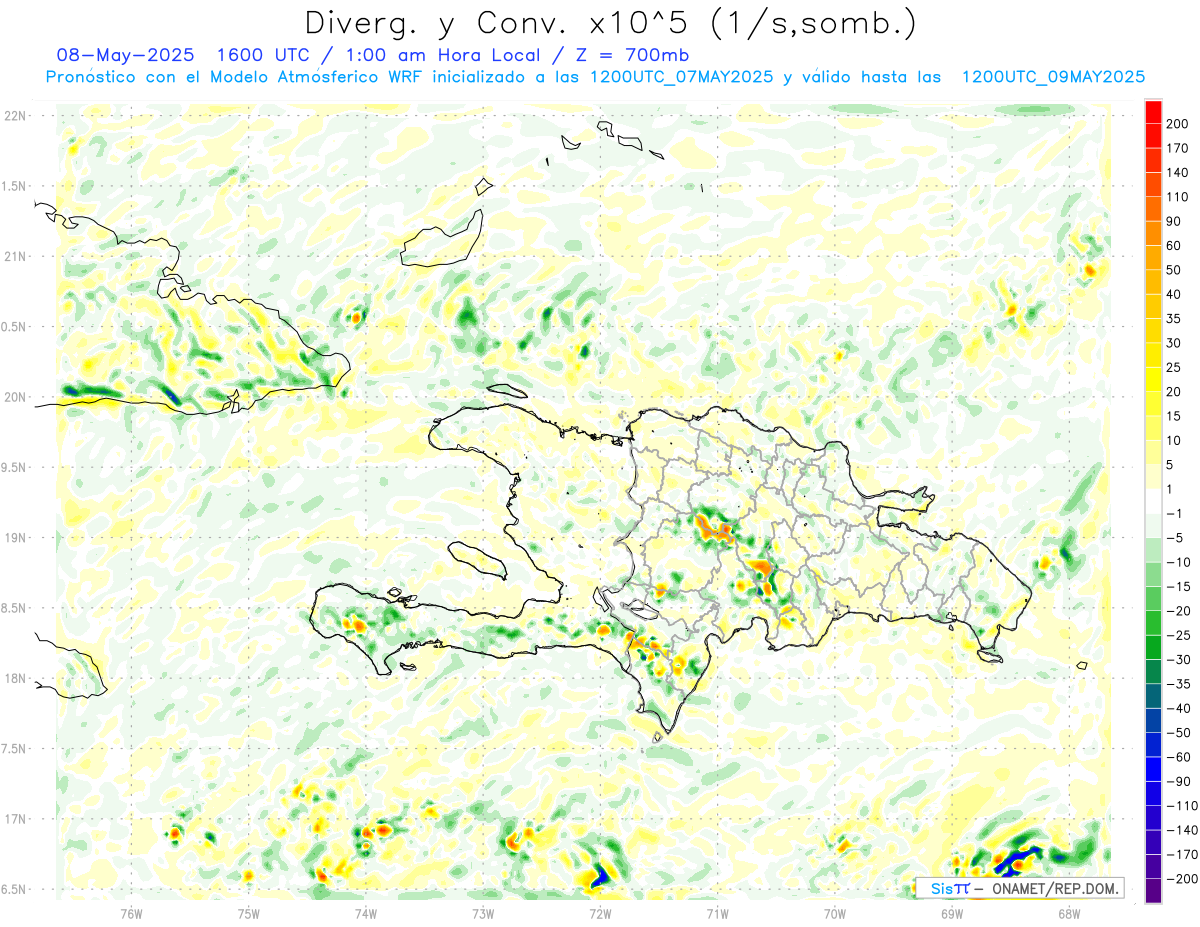Click the colorbar value 60
This screenshot has width=1200, height=927.
[1174, 246]
